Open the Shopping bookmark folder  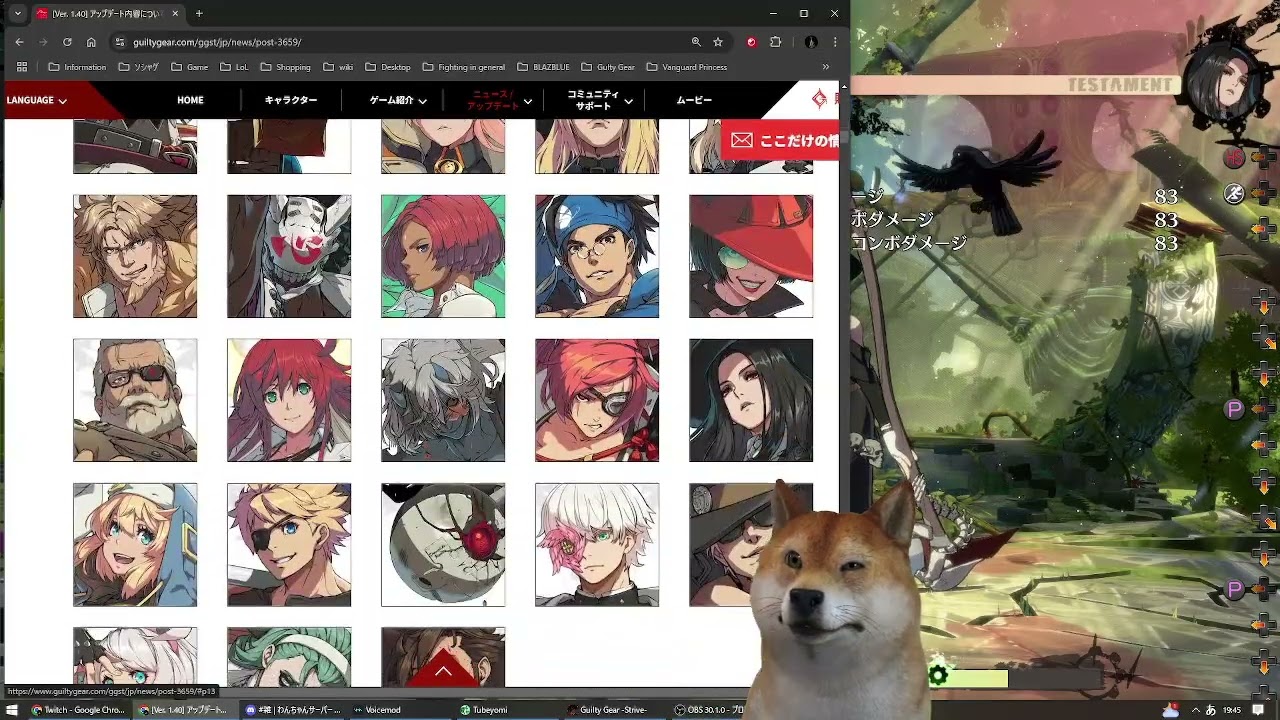tap(285, 67)
